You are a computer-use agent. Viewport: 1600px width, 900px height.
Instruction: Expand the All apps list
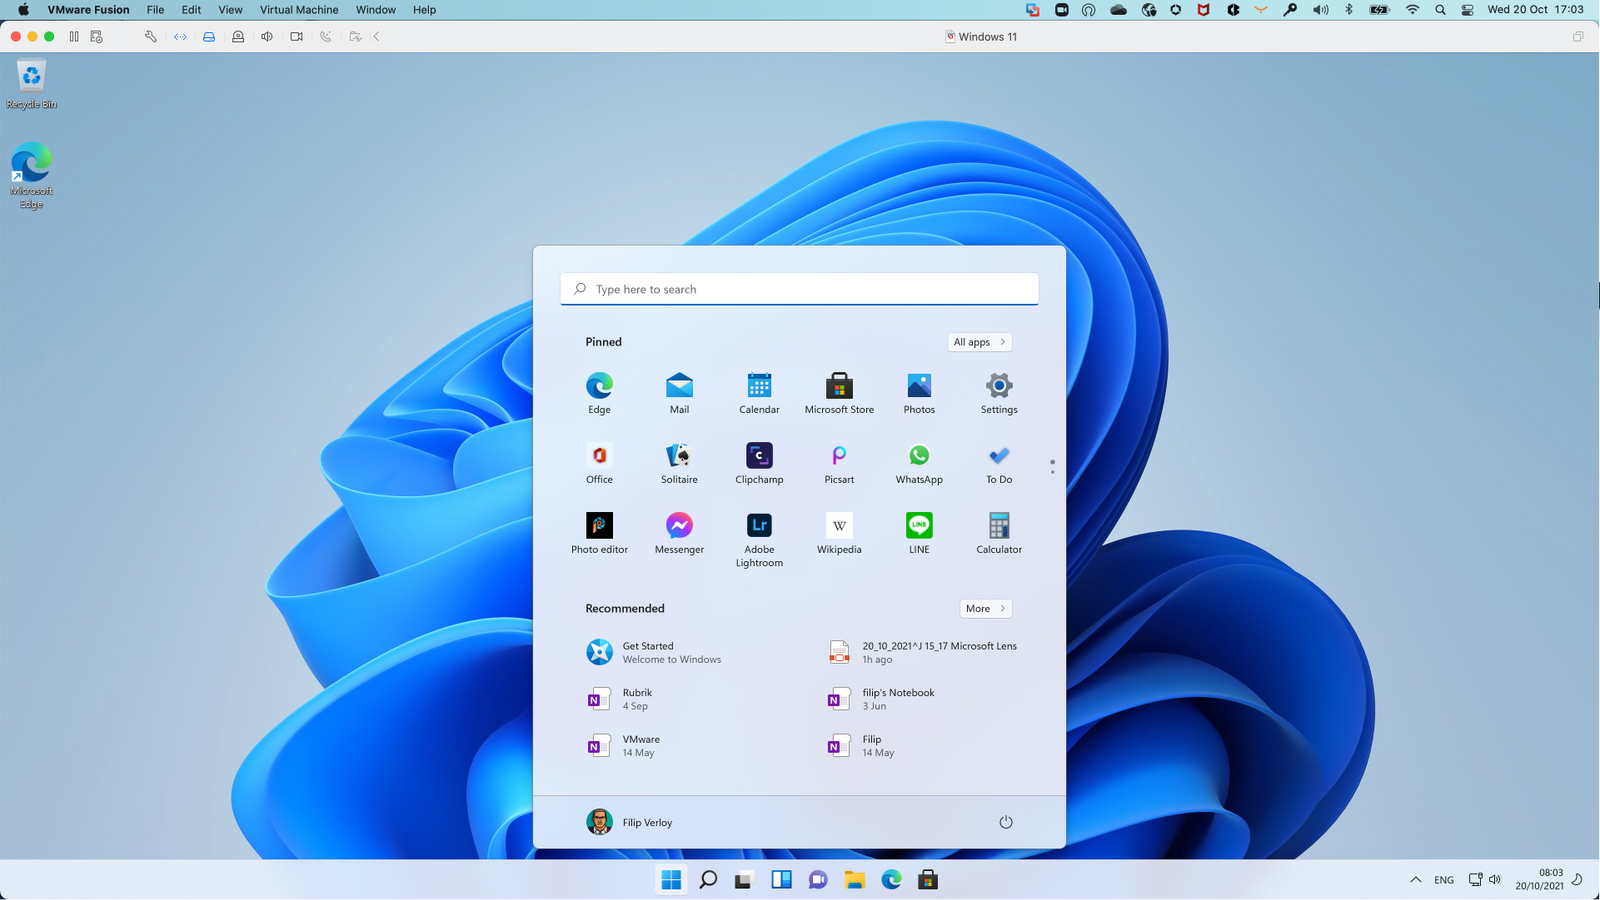tap(979, 342)
